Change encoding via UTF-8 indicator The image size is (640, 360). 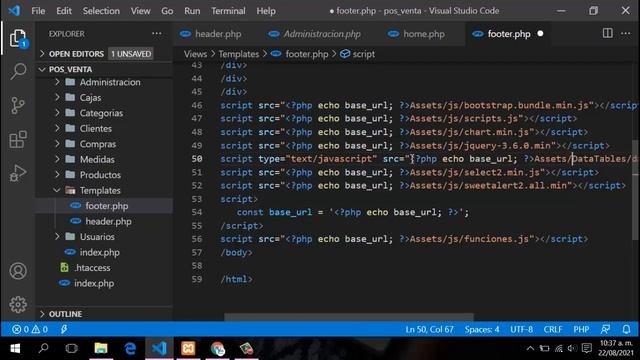521,329
